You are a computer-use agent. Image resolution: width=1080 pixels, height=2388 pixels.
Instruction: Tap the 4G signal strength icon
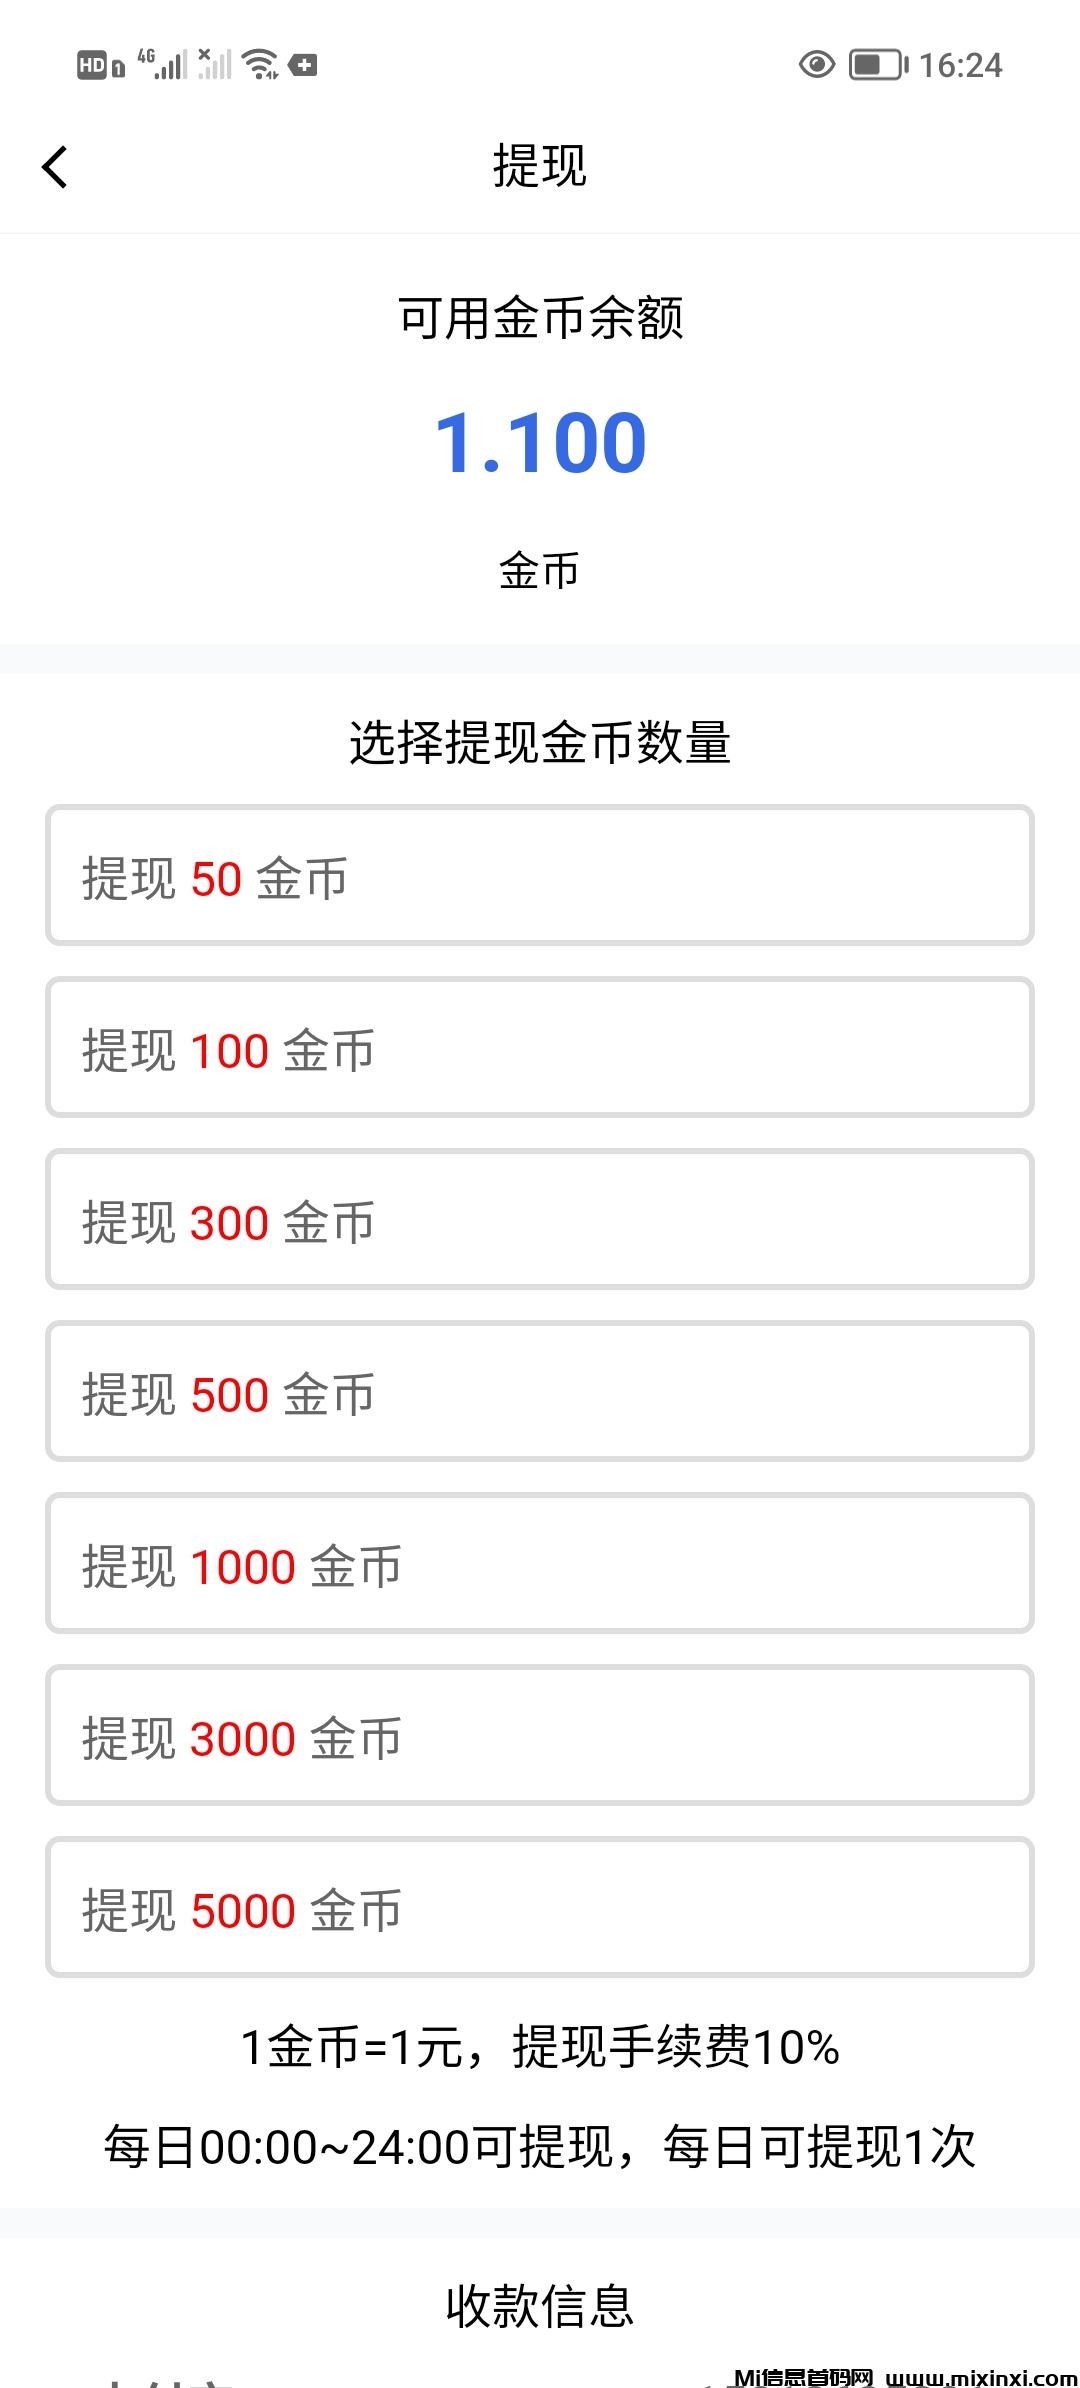tap(164, 64)
